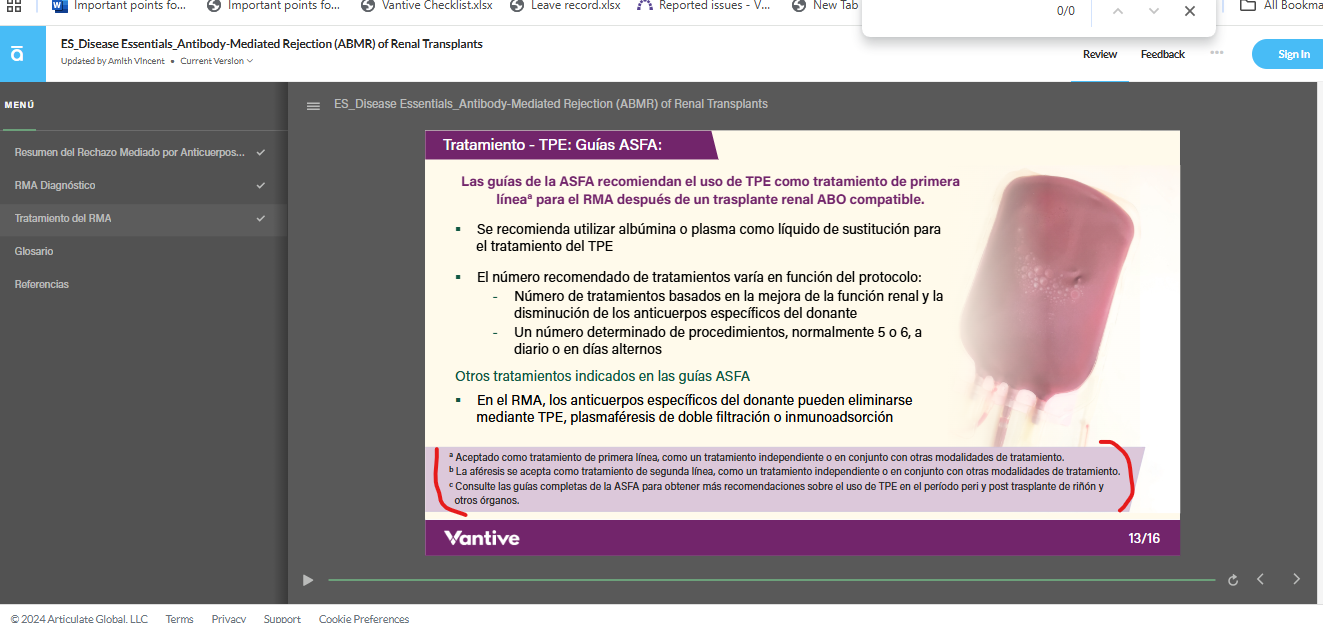Open the All Bookmarks folder
Image resolution: width=1323 pixels, height=623 pixels.
(1281, 5)
